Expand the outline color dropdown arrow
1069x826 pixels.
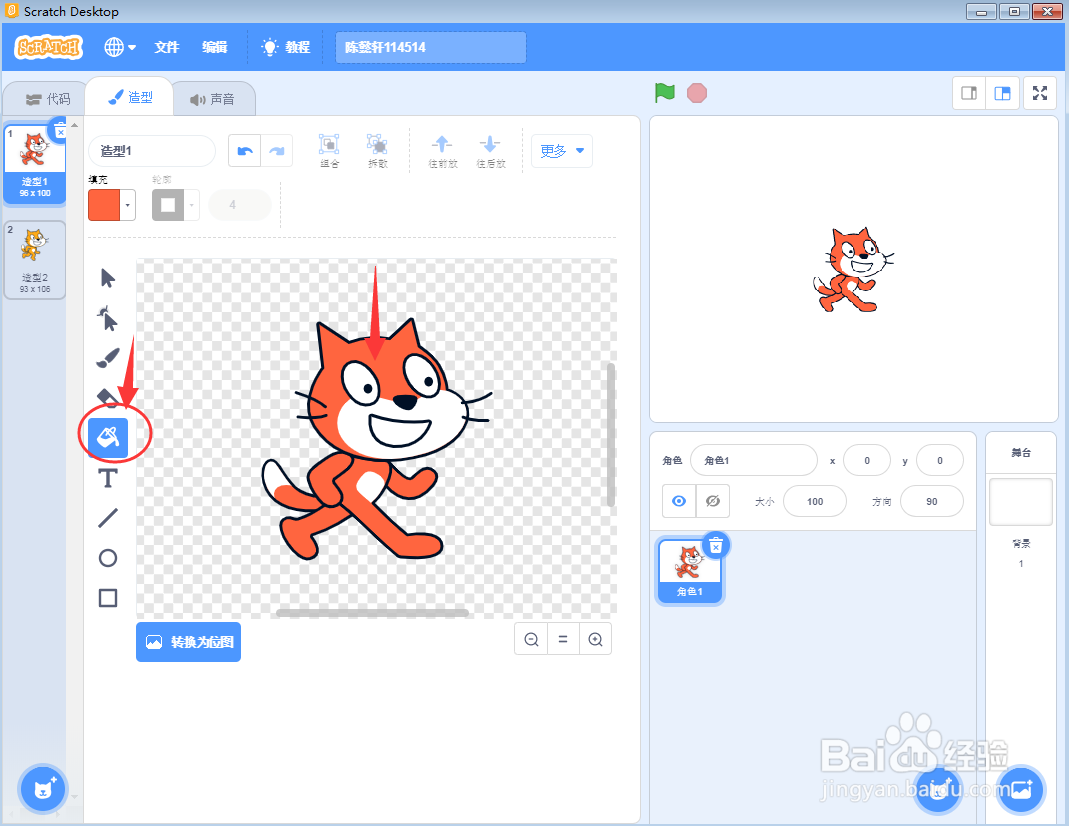click(x=192, y=205)
